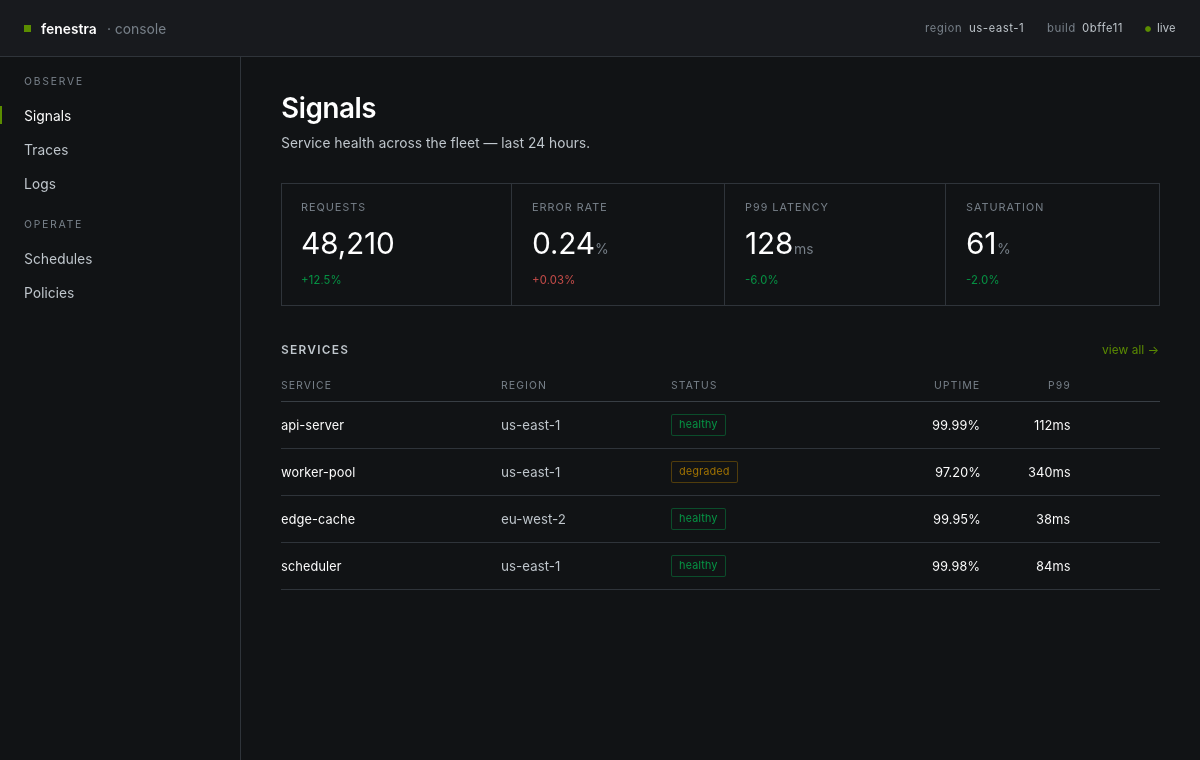Sort by the Service column header
The width and height of the screenshot is (1200, 760).
[306, 385]
